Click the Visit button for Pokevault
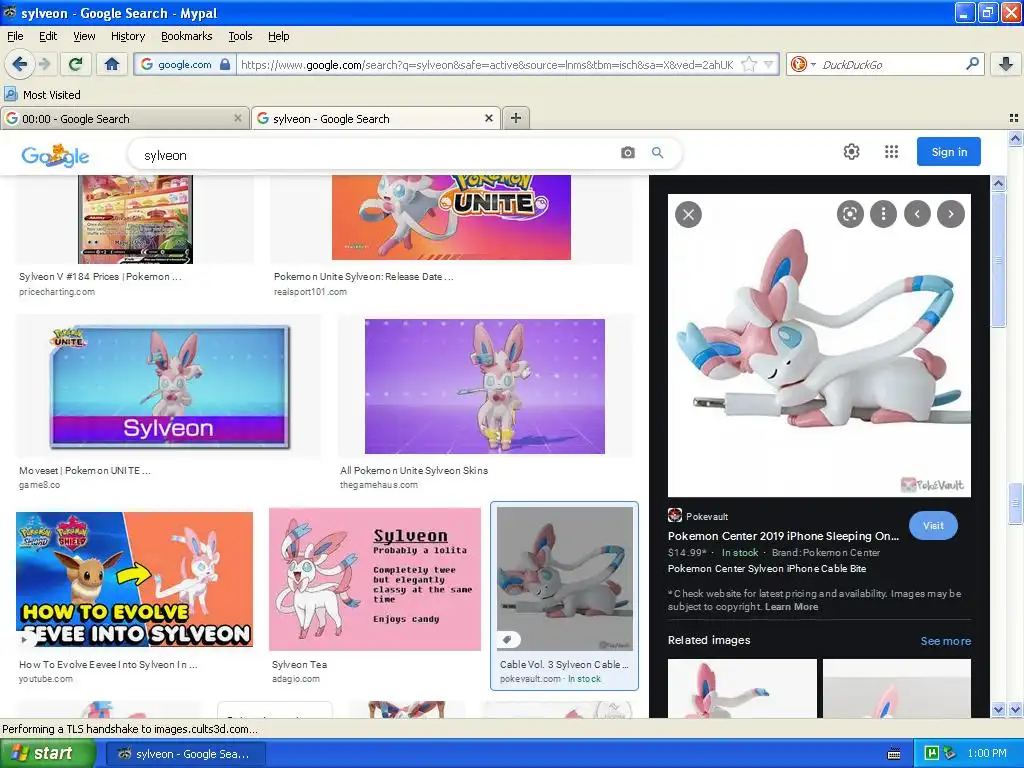Viewport: 1024px width, 768px height. point(933,525)
